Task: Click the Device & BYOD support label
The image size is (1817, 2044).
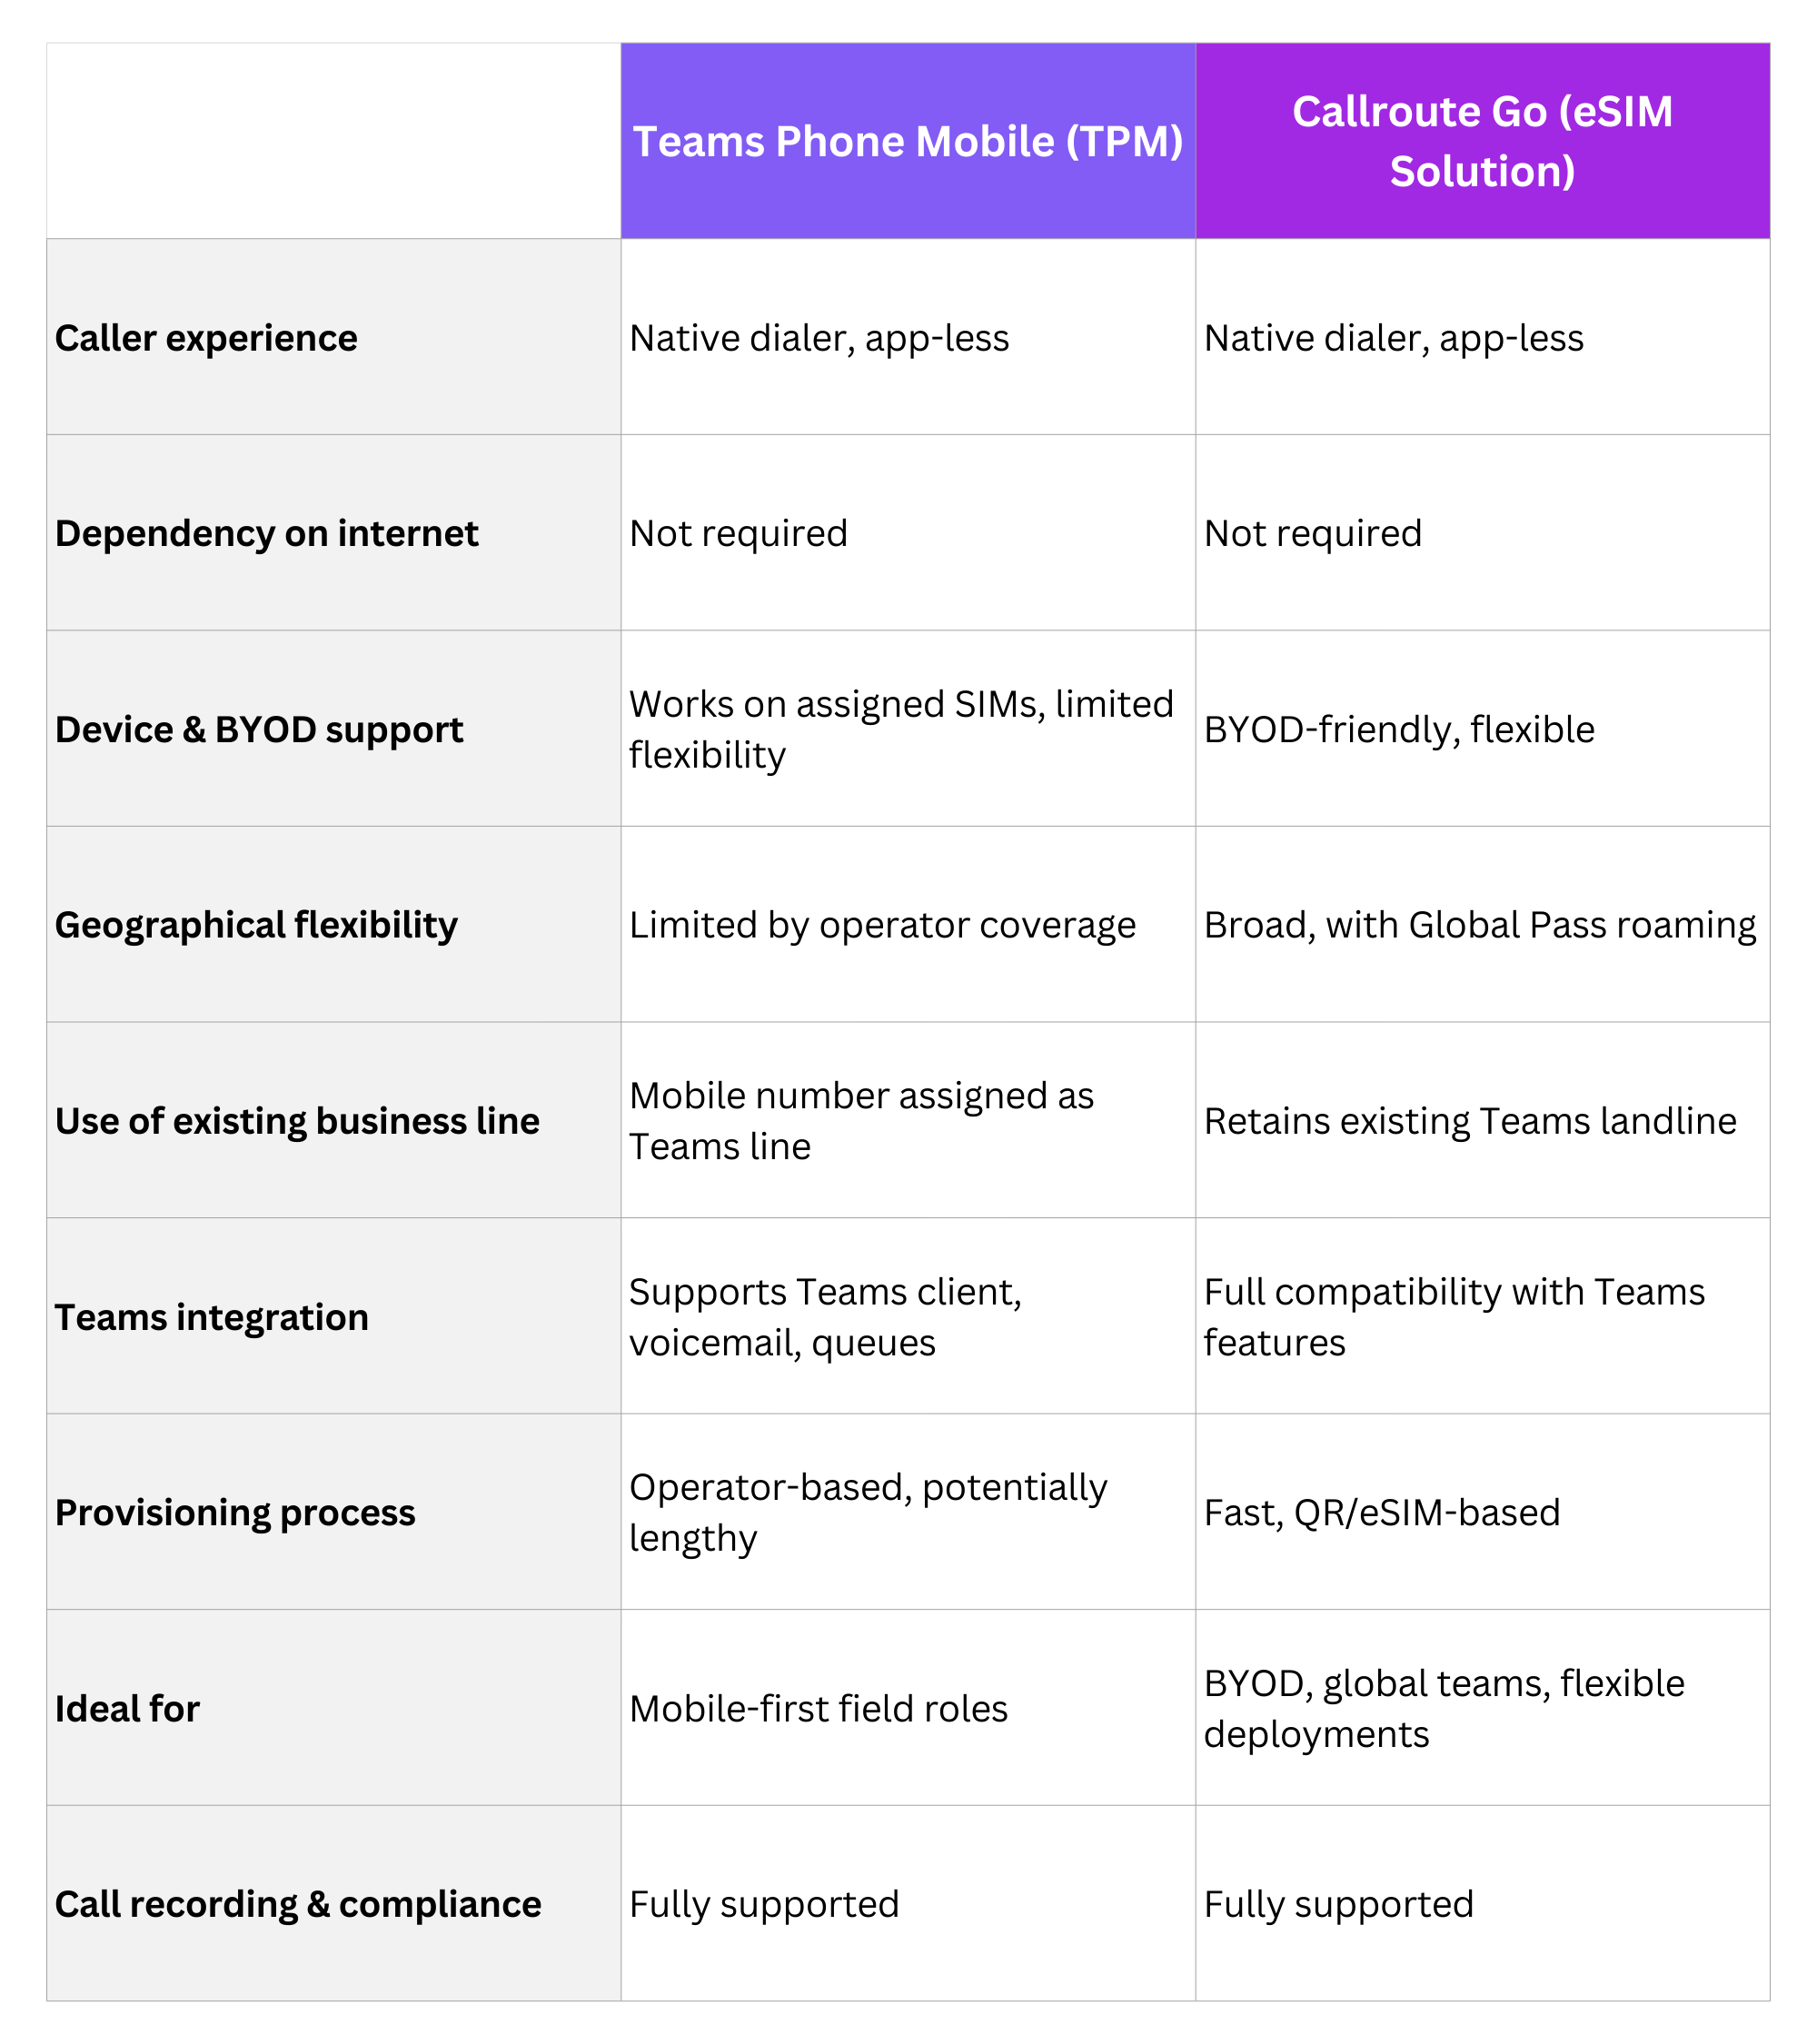Action: (259, 730)
